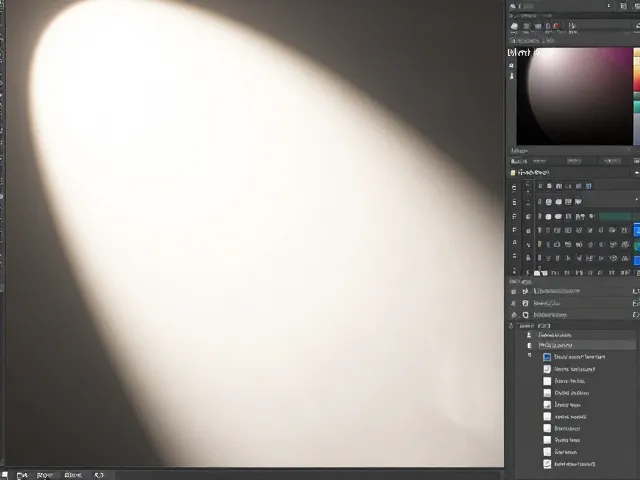Viewport: 640px width, 480px height.
Task: Select the last thumbnail in the list
Action: pyautogui.click(x=547, y=464)
